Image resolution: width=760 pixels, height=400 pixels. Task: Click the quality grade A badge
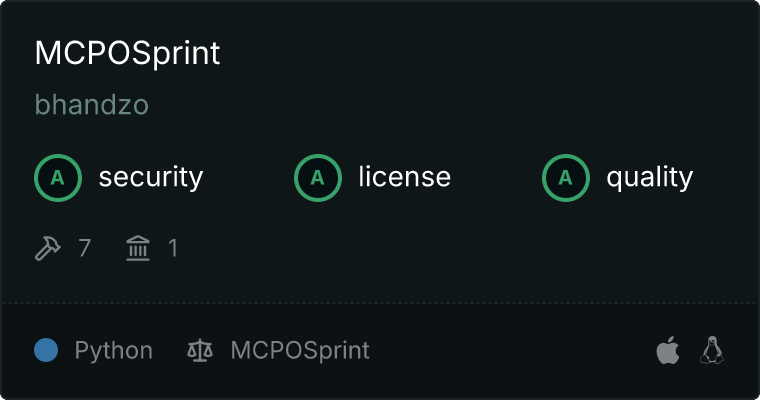click(566, 178)
